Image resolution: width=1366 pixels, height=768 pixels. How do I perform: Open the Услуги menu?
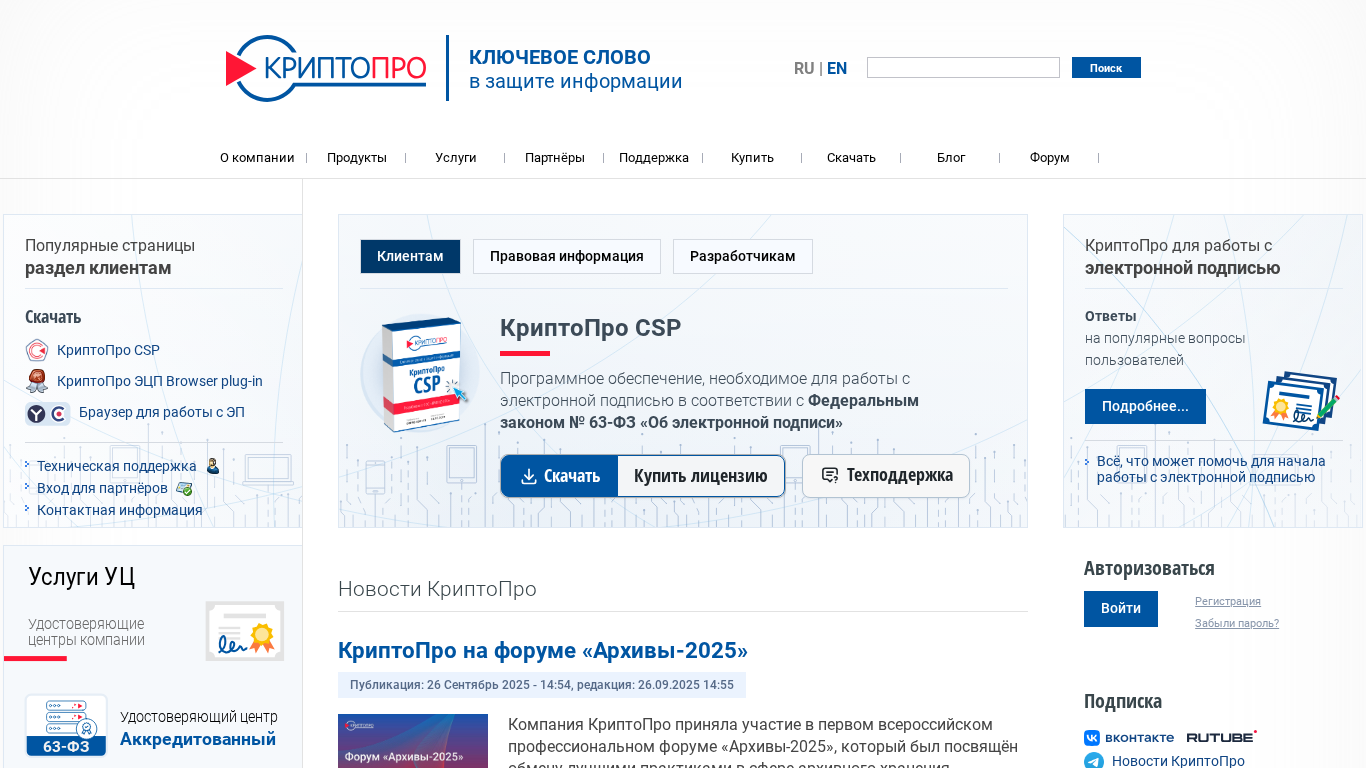click(456, 158)
